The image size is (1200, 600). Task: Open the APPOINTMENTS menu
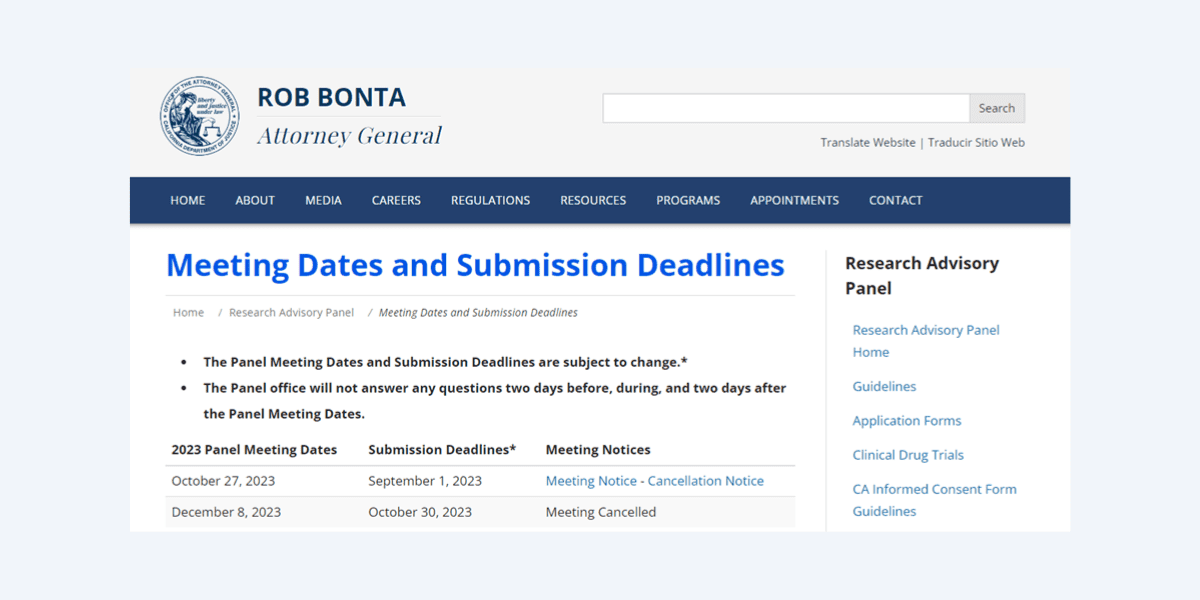click(794, 200)
